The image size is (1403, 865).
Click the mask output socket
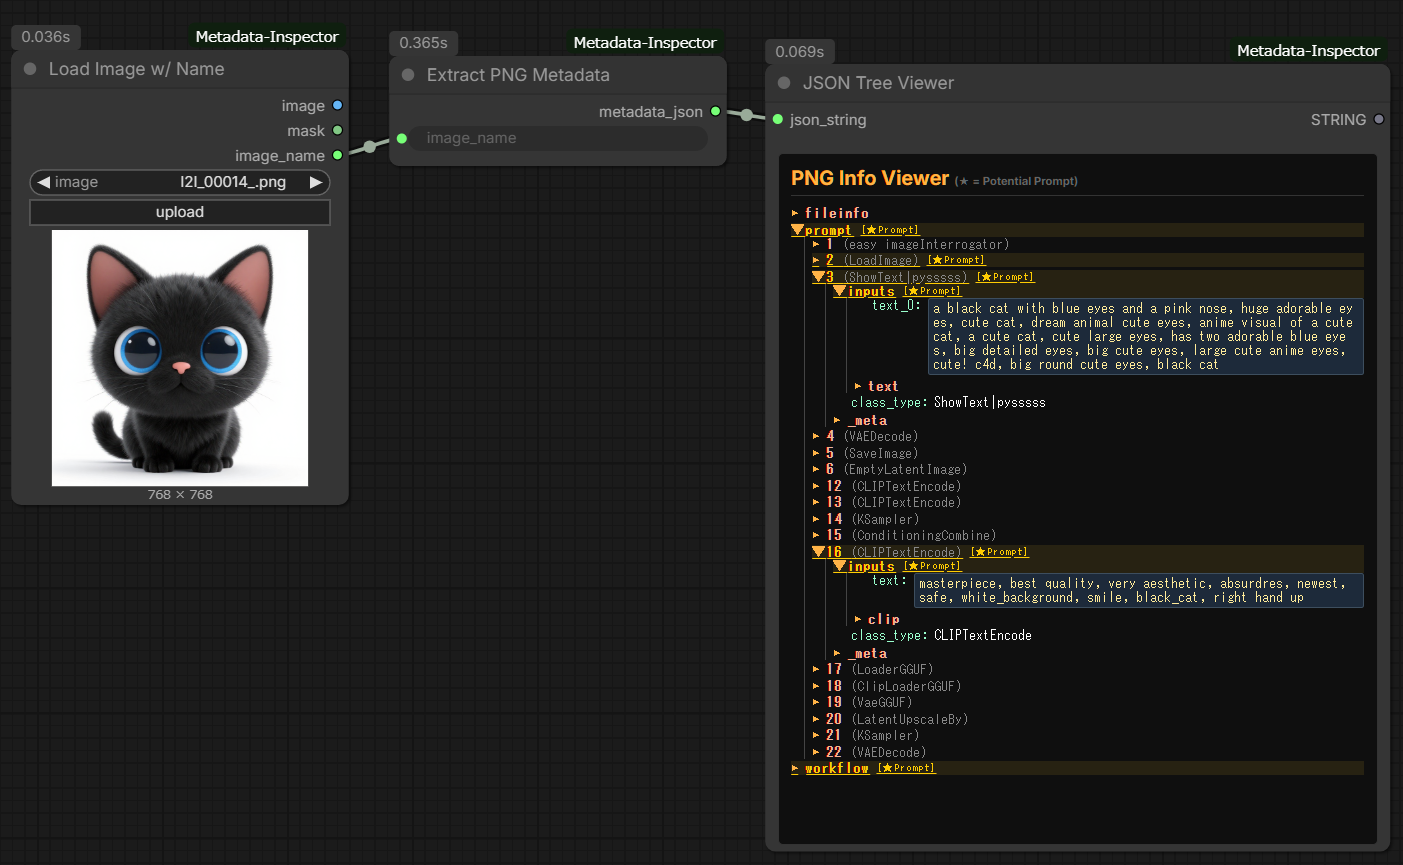coord(337,130)
